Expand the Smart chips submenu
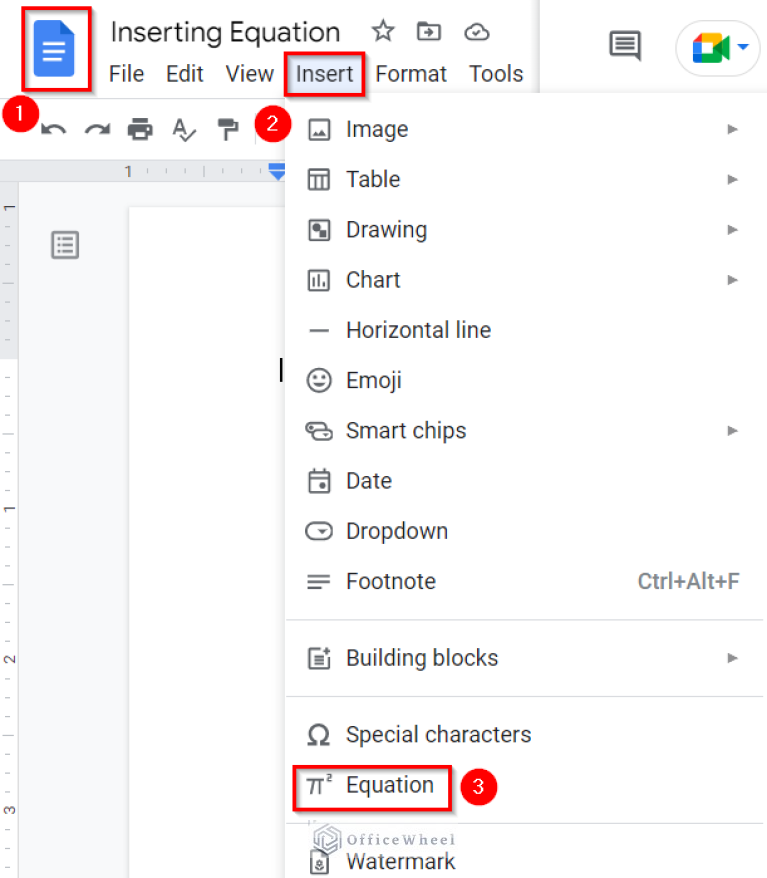The image size is (767, 878). [729, 430]
